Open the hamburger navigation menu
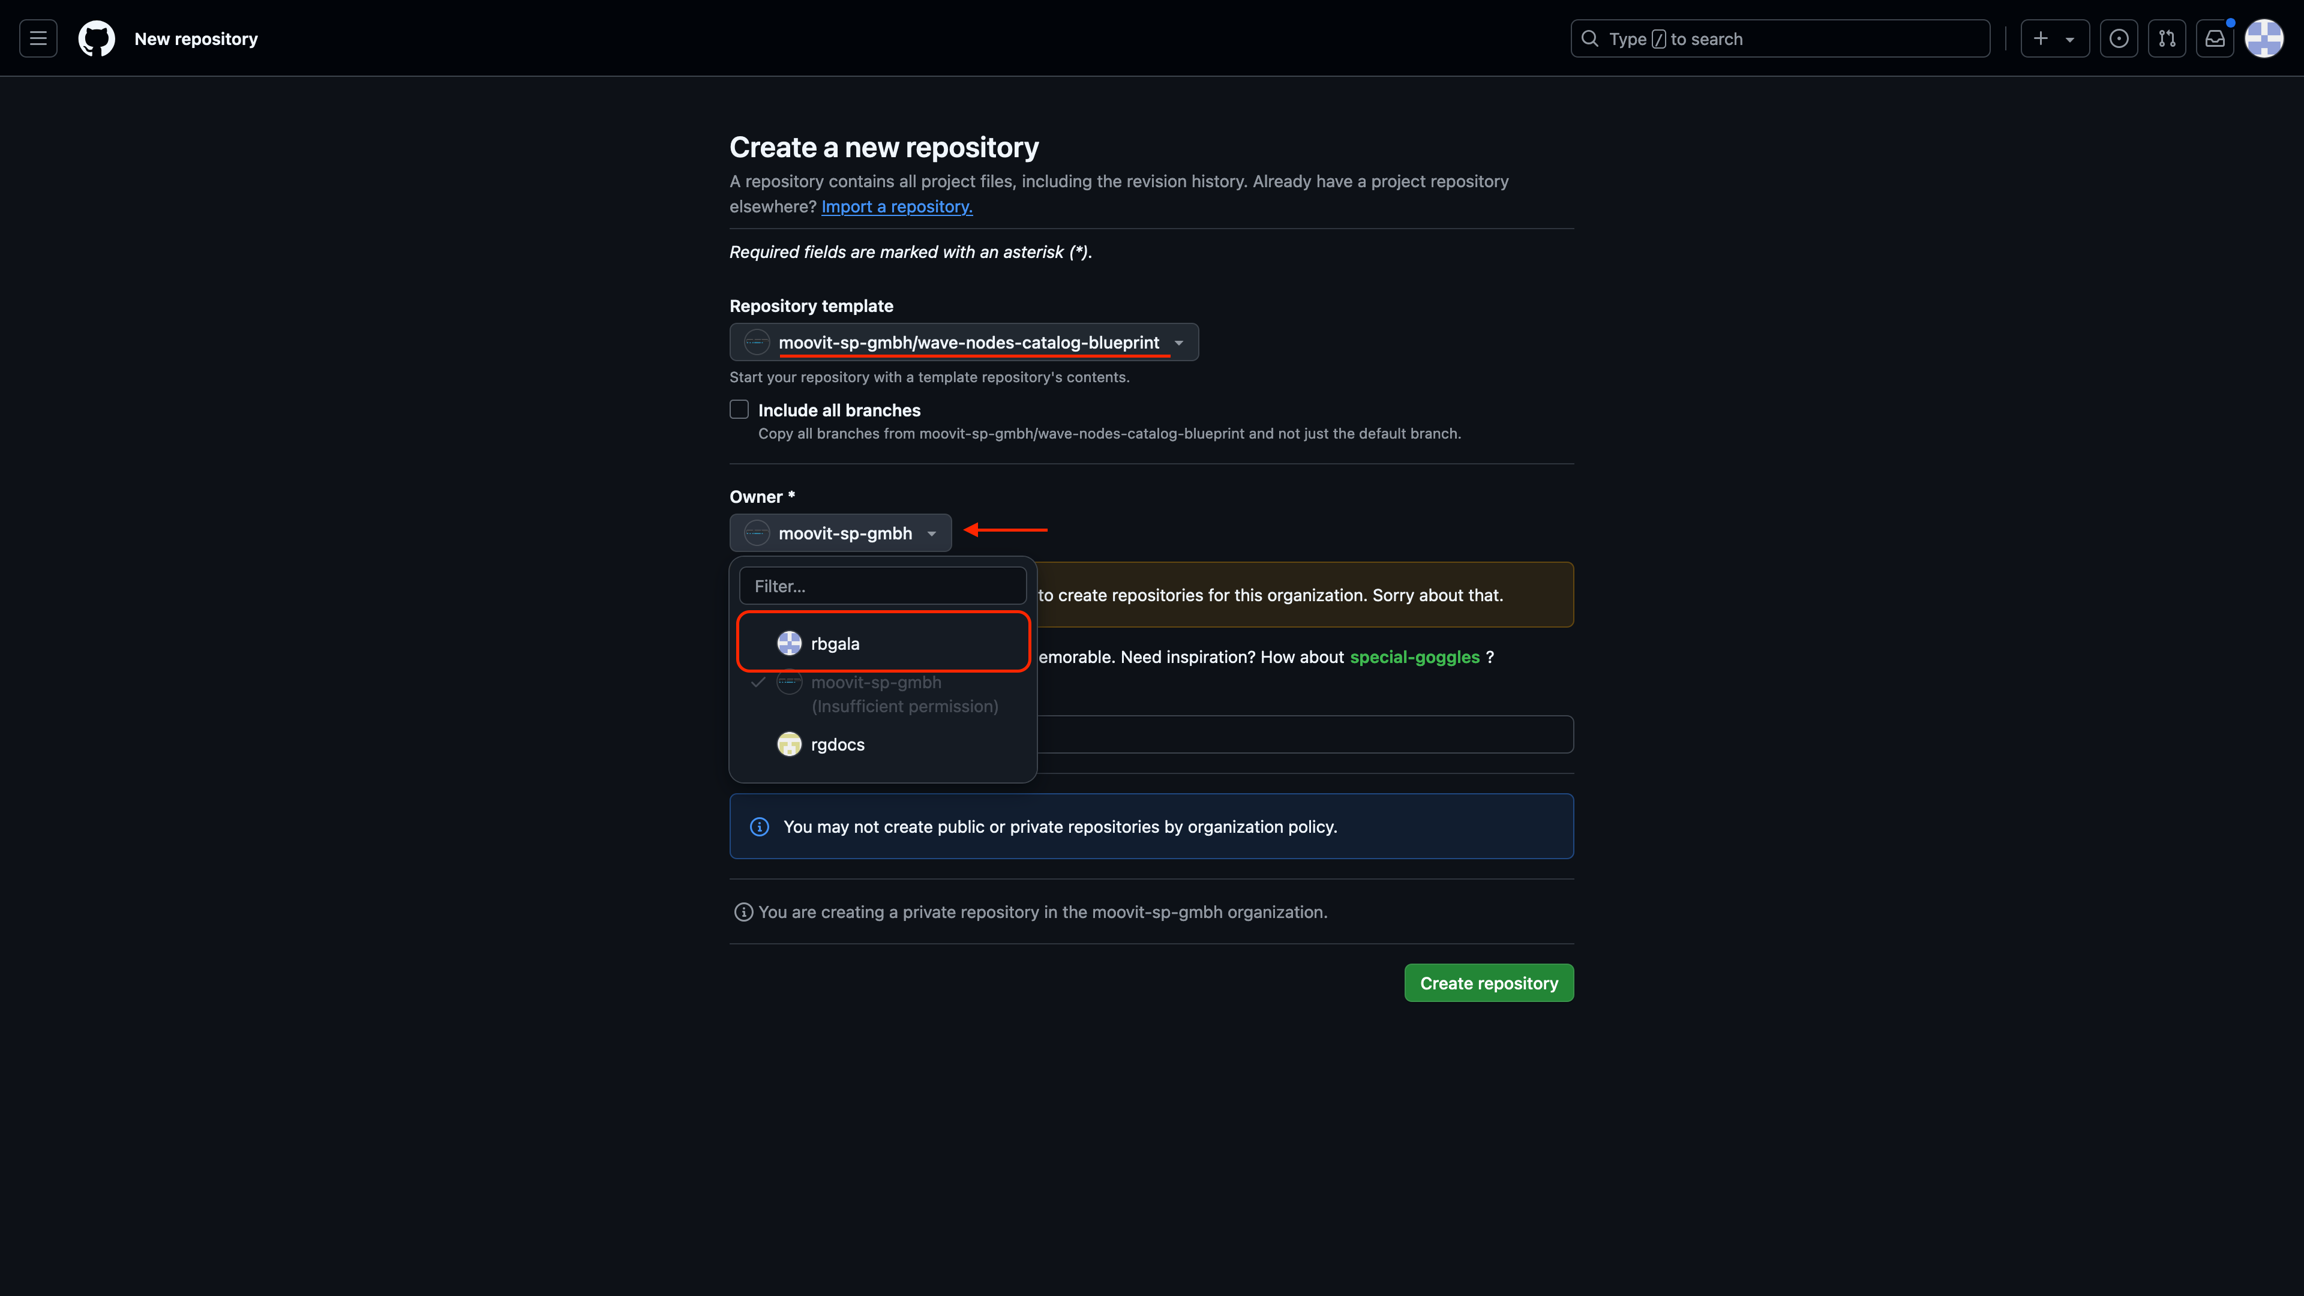This screenshot has width=2304, height=1296. 38,39
